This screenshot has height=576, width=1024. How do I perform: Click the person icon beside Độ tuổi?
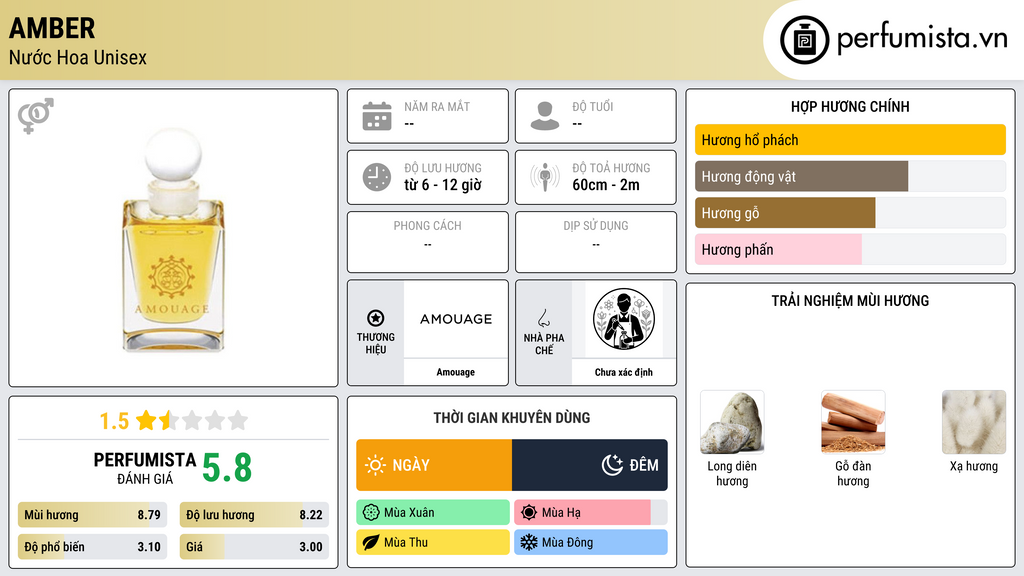click(x=545, y=116)
